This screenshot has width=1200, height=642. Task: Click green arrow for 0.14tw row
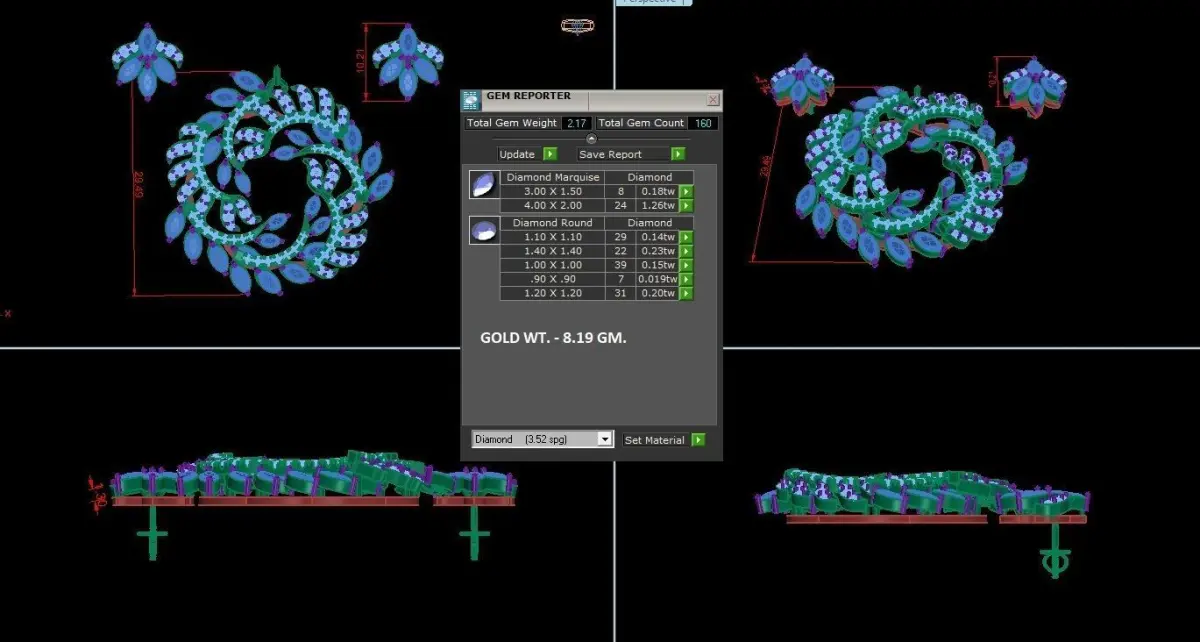[686, 237]
